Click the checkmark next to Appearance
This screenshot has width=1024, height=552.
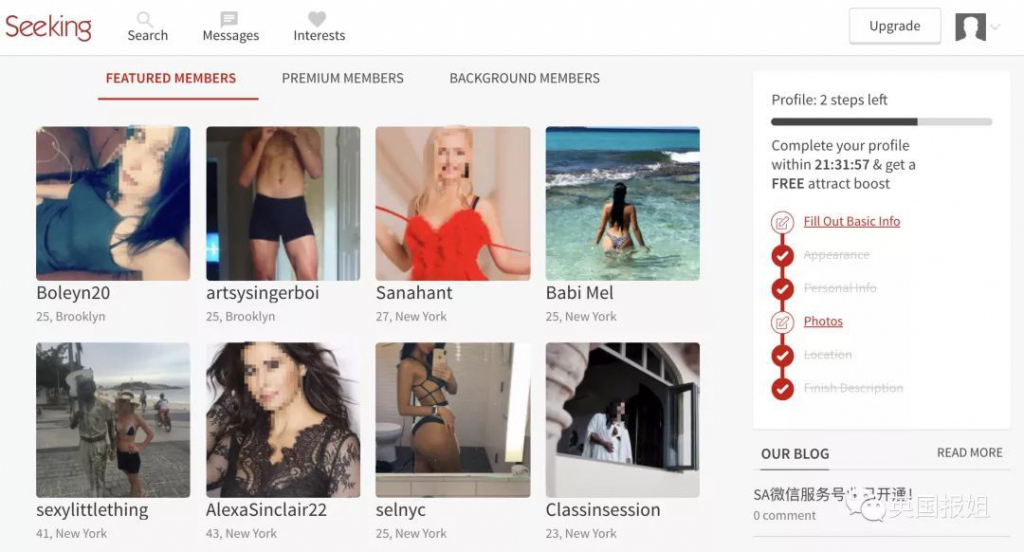[782, 255]
